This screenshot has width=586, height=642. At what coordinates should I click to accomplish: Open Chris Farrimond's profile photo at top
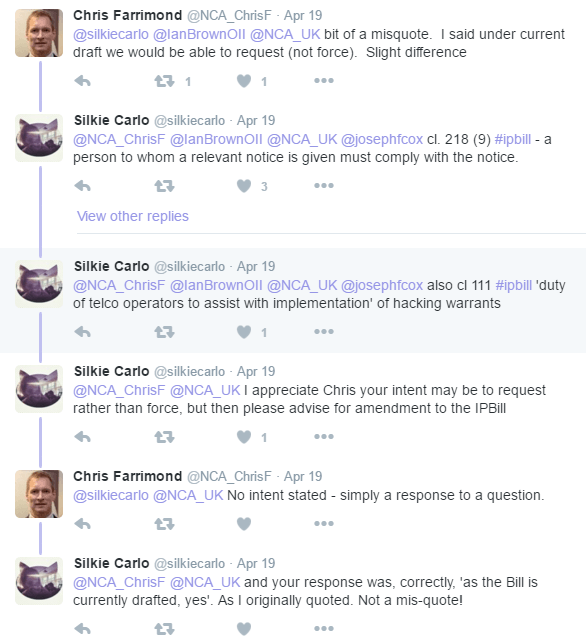pyautogui.click(x=39, y=33)
